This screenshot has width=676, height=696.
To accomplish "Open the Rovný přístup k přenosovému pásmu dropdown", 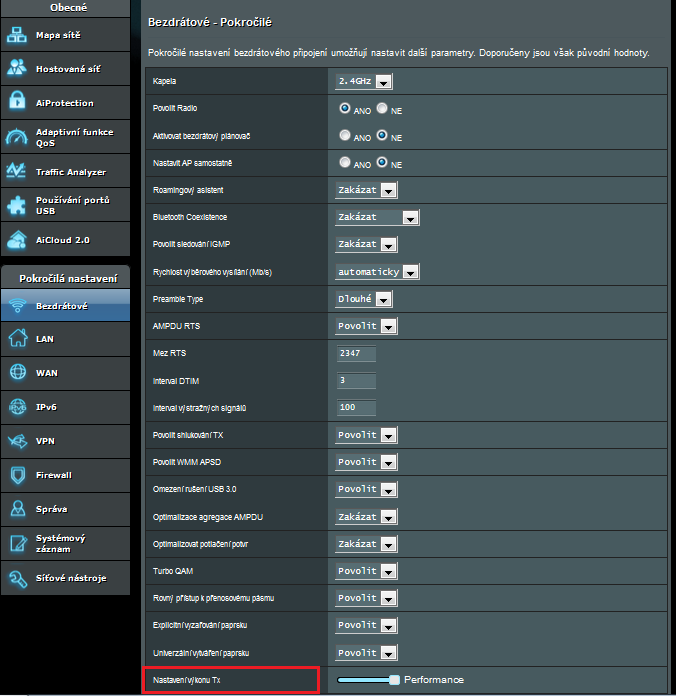I will tap(366, 598).
